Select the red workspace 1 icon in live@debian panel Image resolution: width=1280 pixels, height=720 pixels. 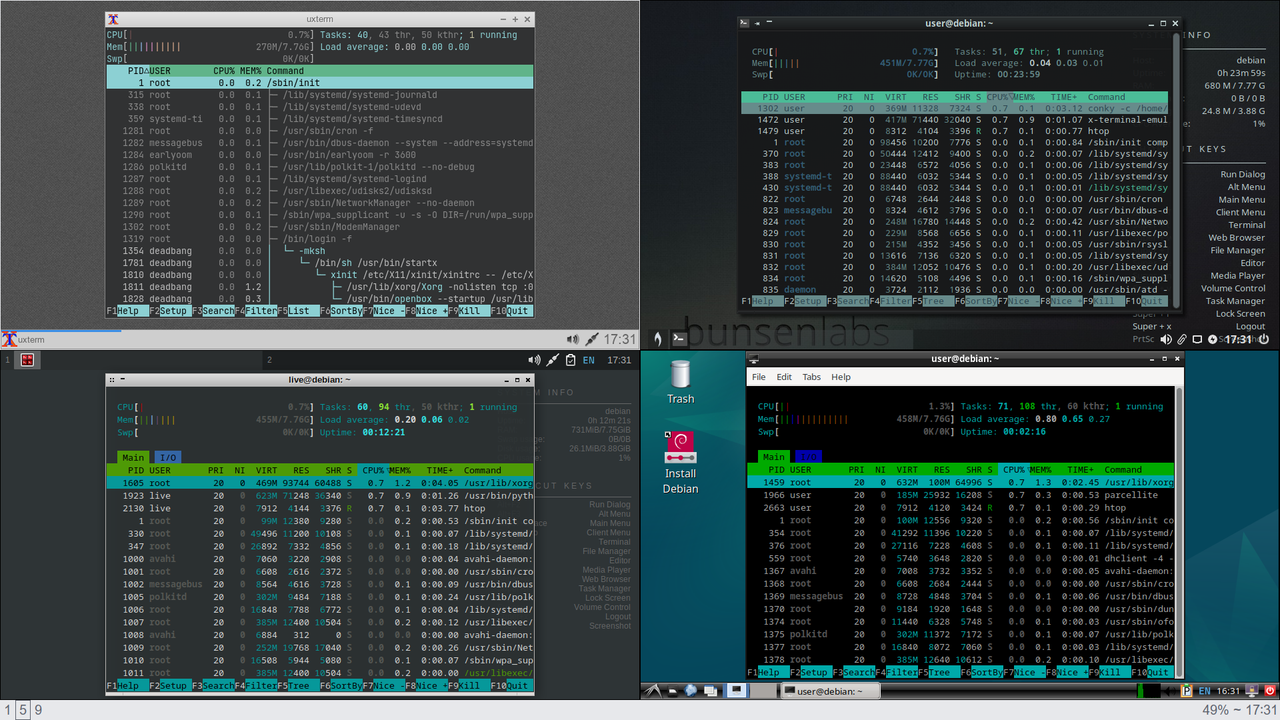[28, 360]
